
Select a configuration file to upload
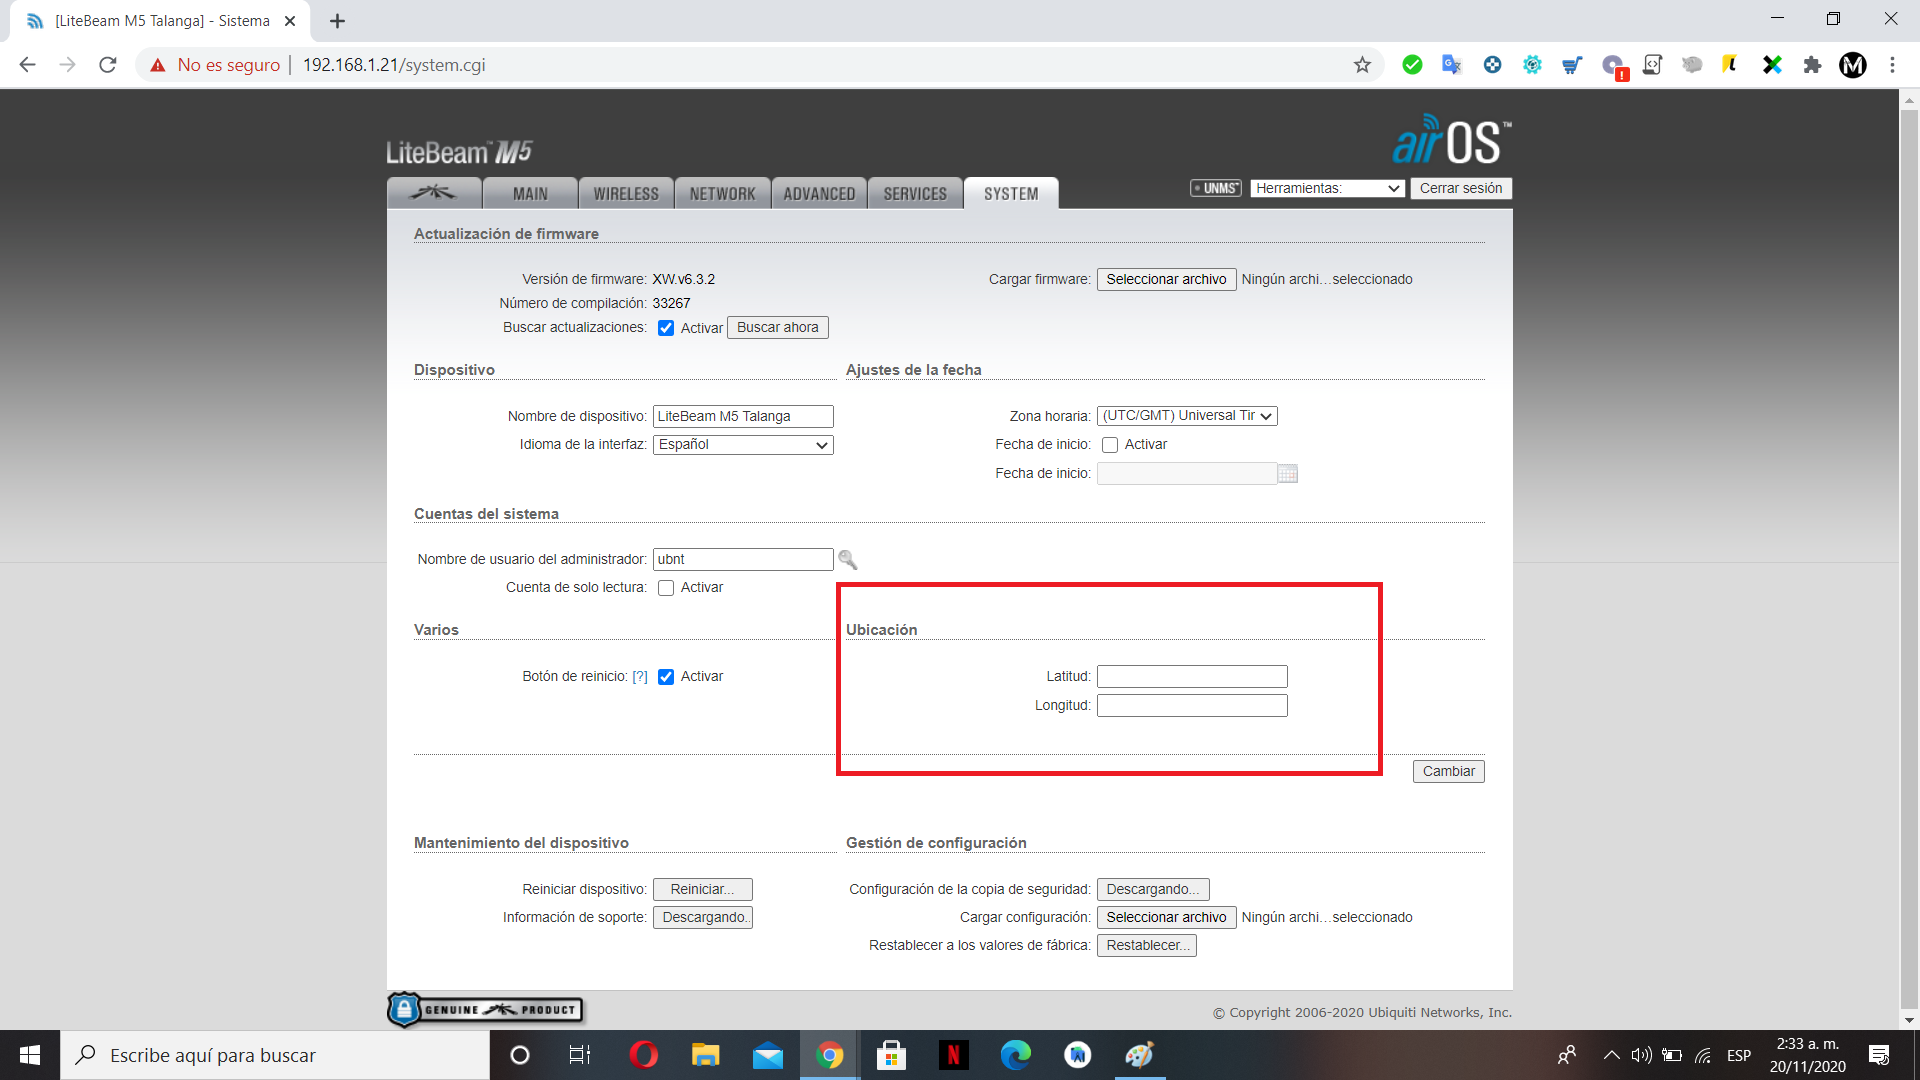pyautogui.click(x=1166, y=917)
